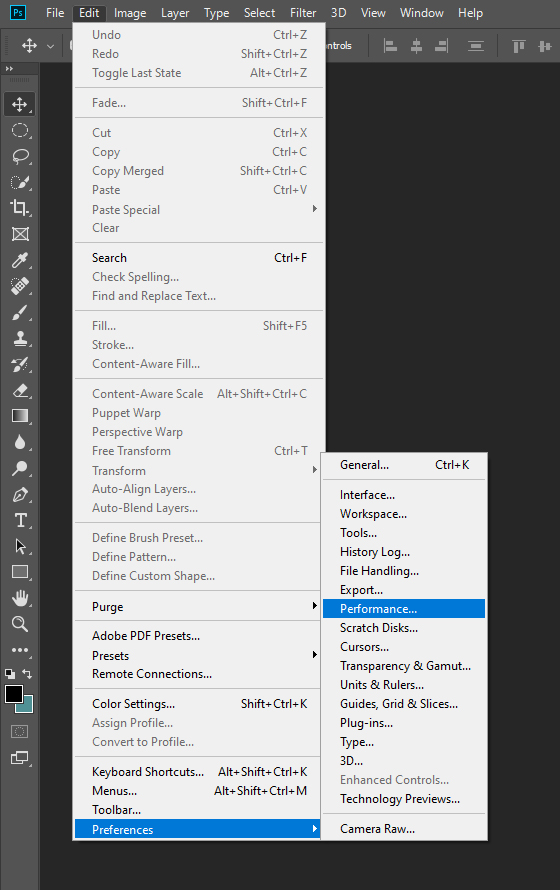Select the Pen tool
The width and height of the screenshot is (560, 890).
tap(20, 494)
